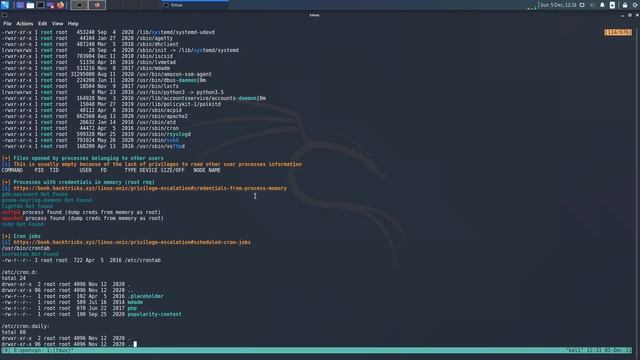Click the /usr/sbin/acpid path text
Image resolution: width=640 pixels, height=360 pixels.
(x=159, y=110)
